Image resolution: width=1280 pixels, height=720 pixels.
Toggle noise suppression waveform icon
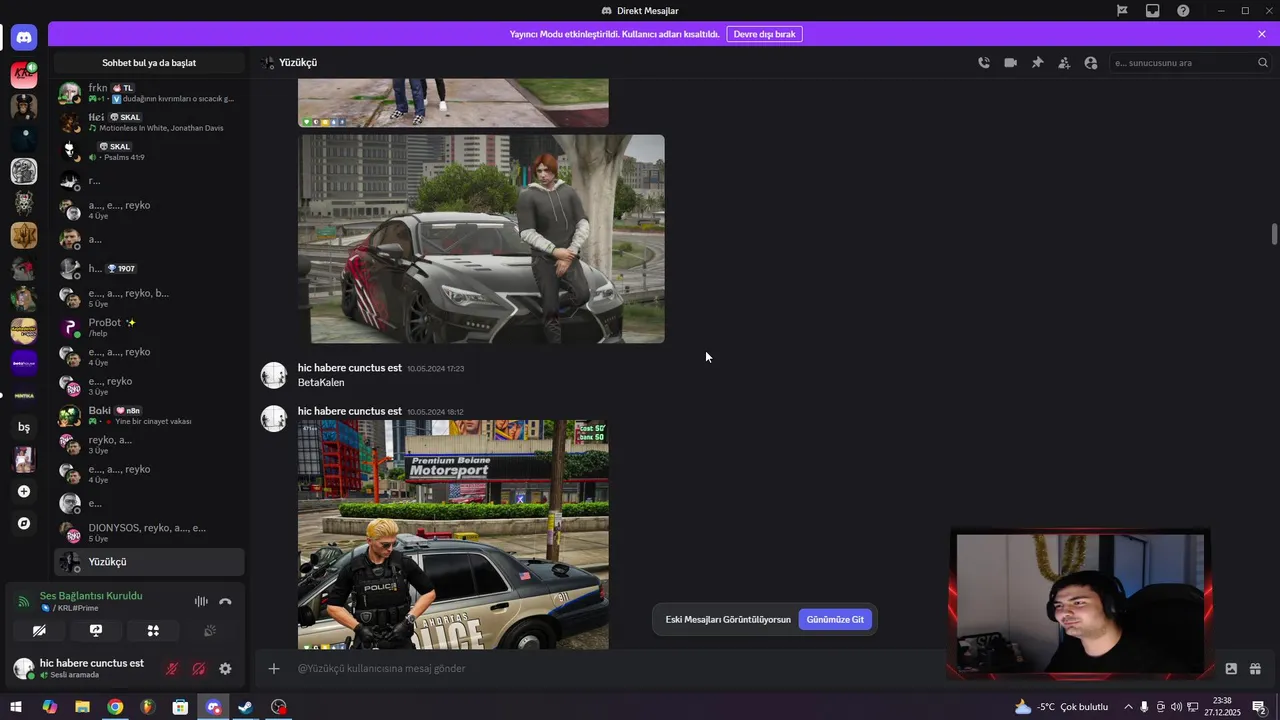(x=201, y=602)
